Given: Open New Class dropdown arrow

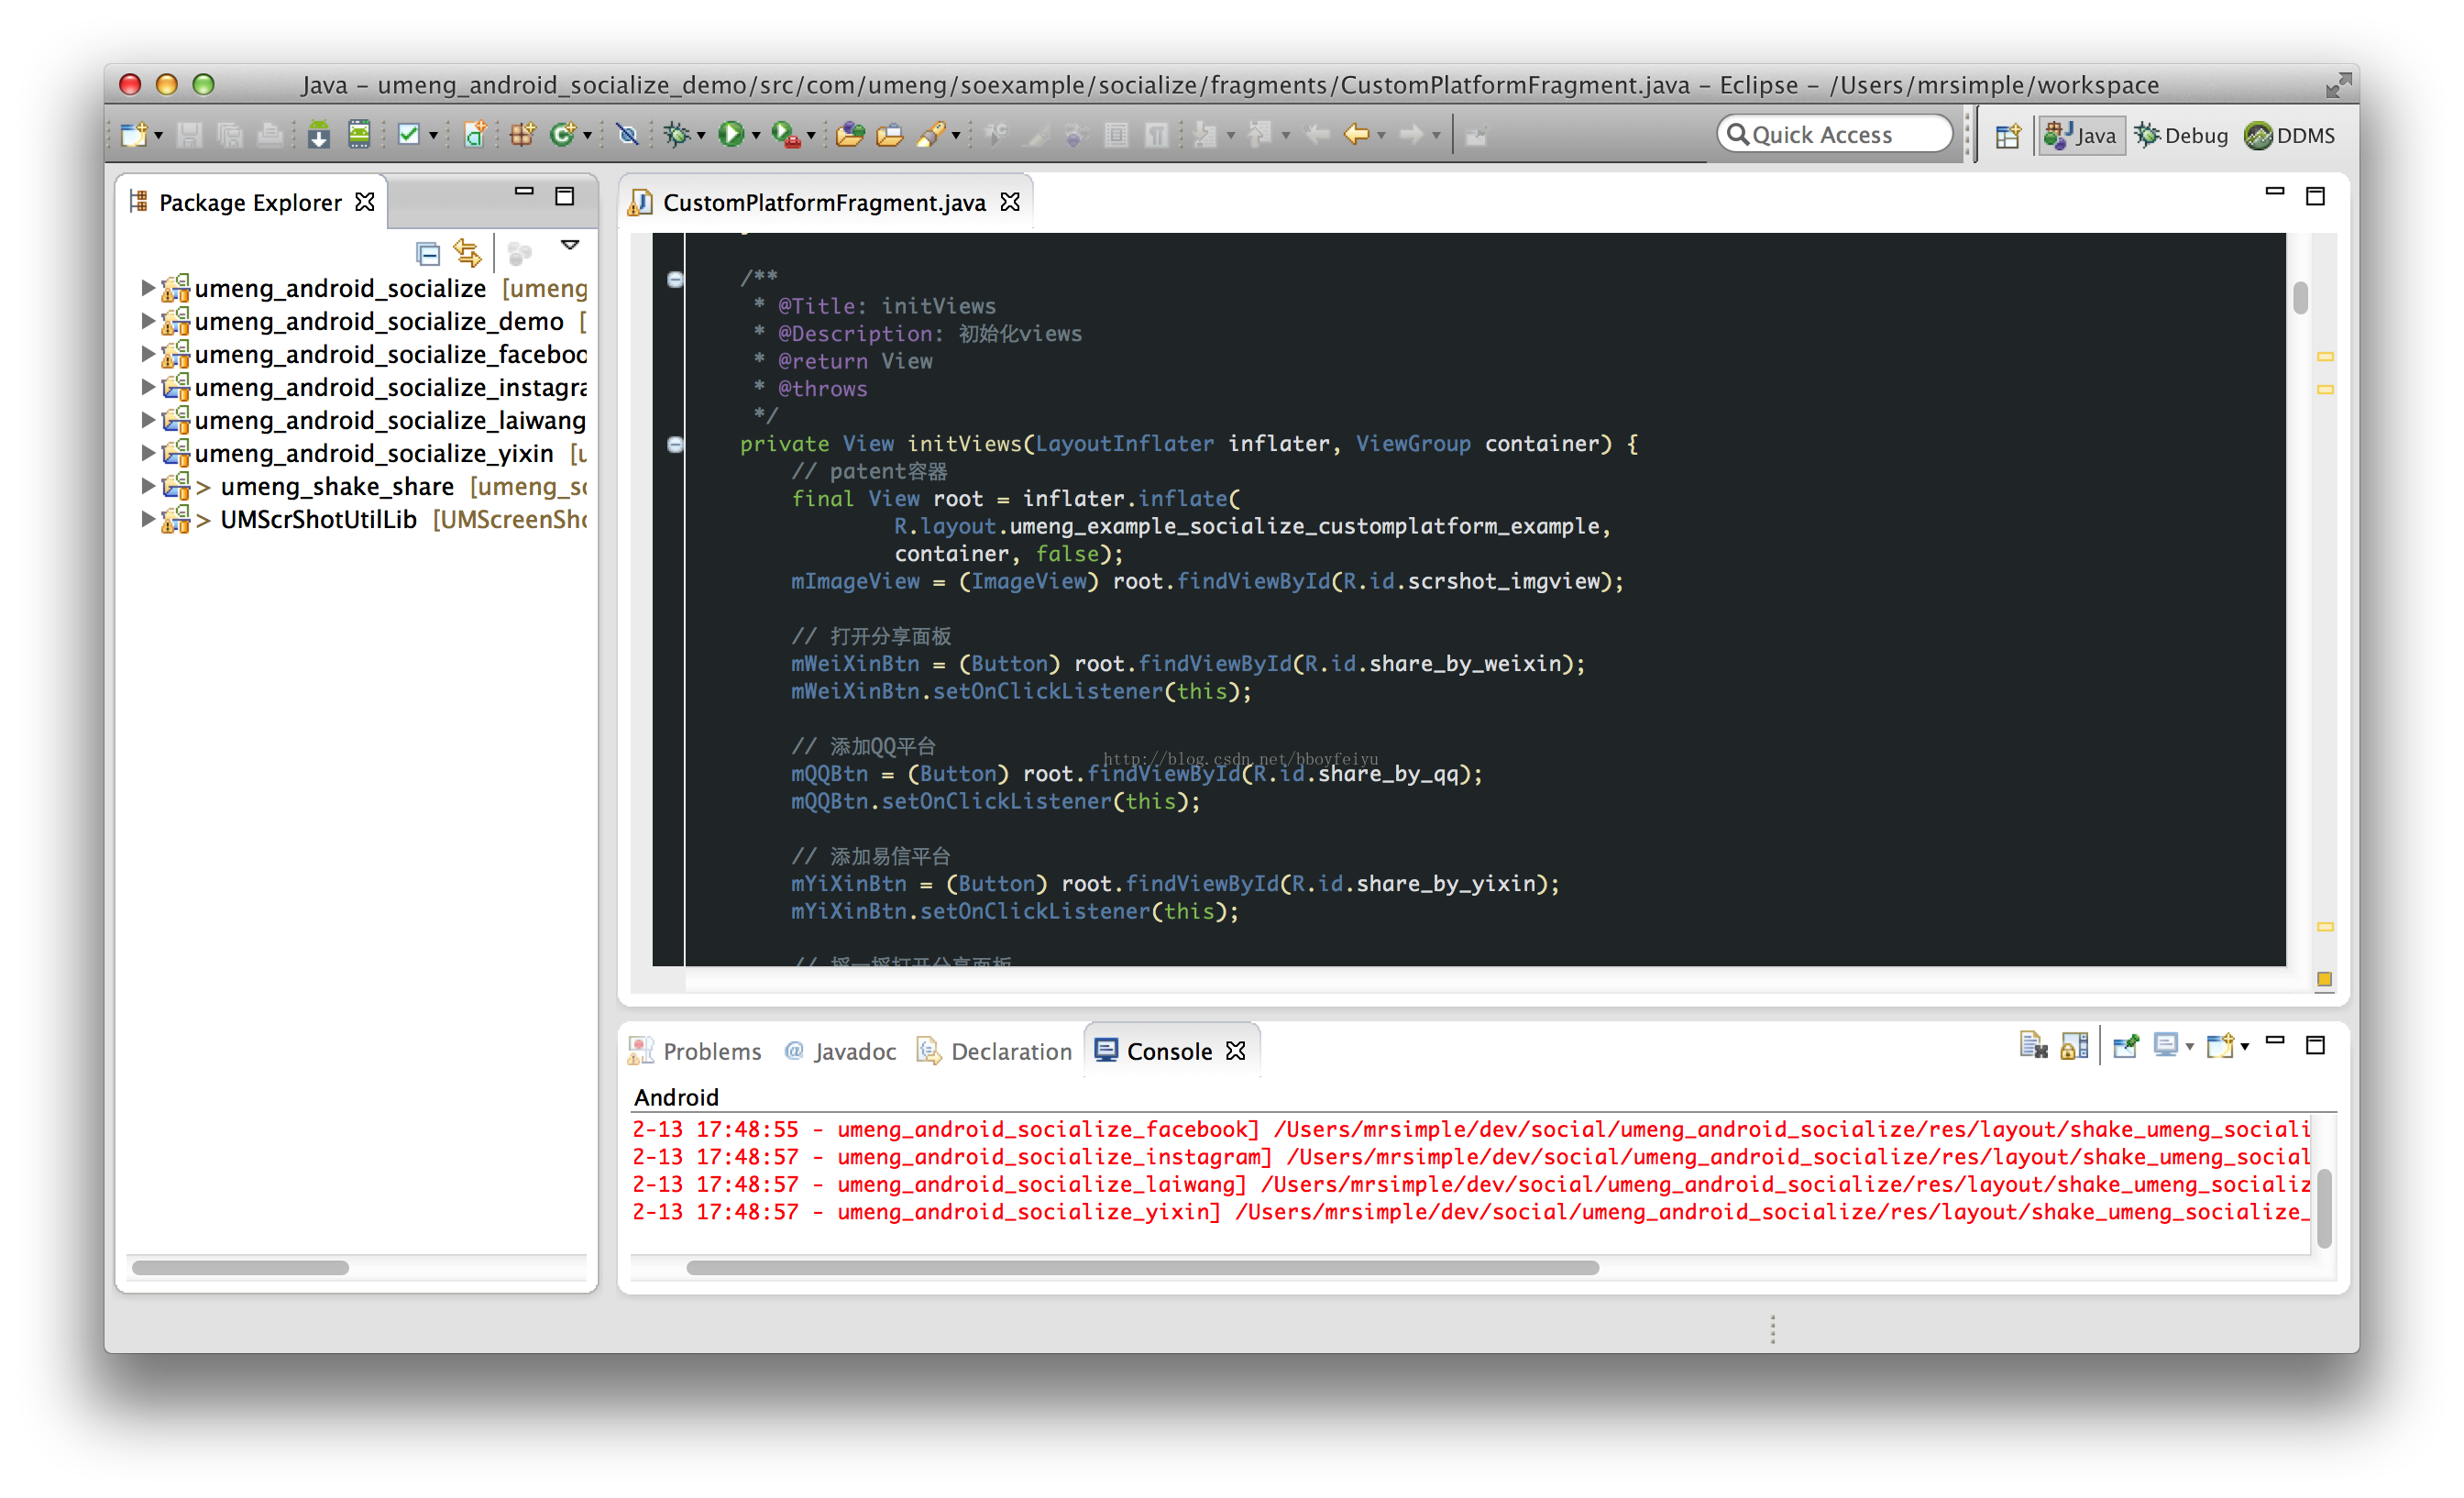Looking at the screenshot, I should point(588,136).
